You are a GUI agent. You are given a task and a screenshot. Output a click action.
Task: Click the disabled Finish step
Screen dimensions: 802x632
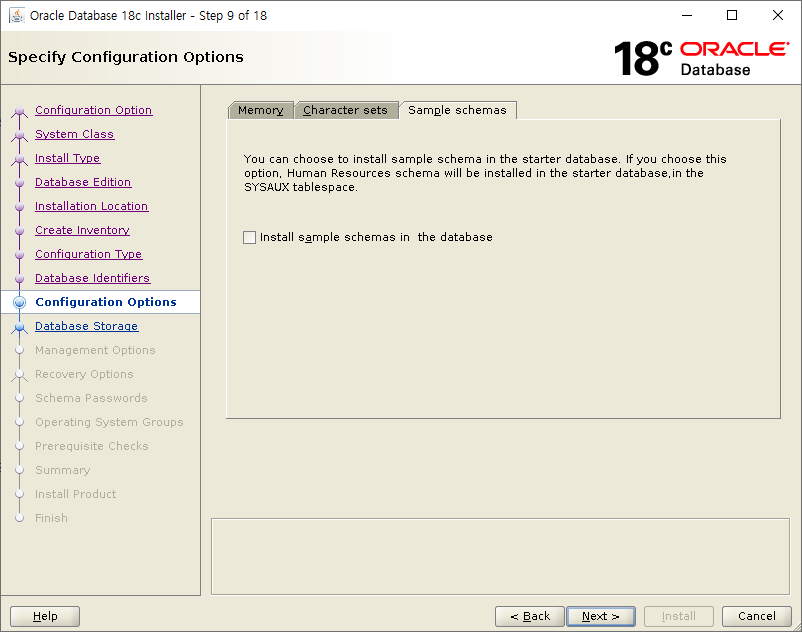click(52, 518)
